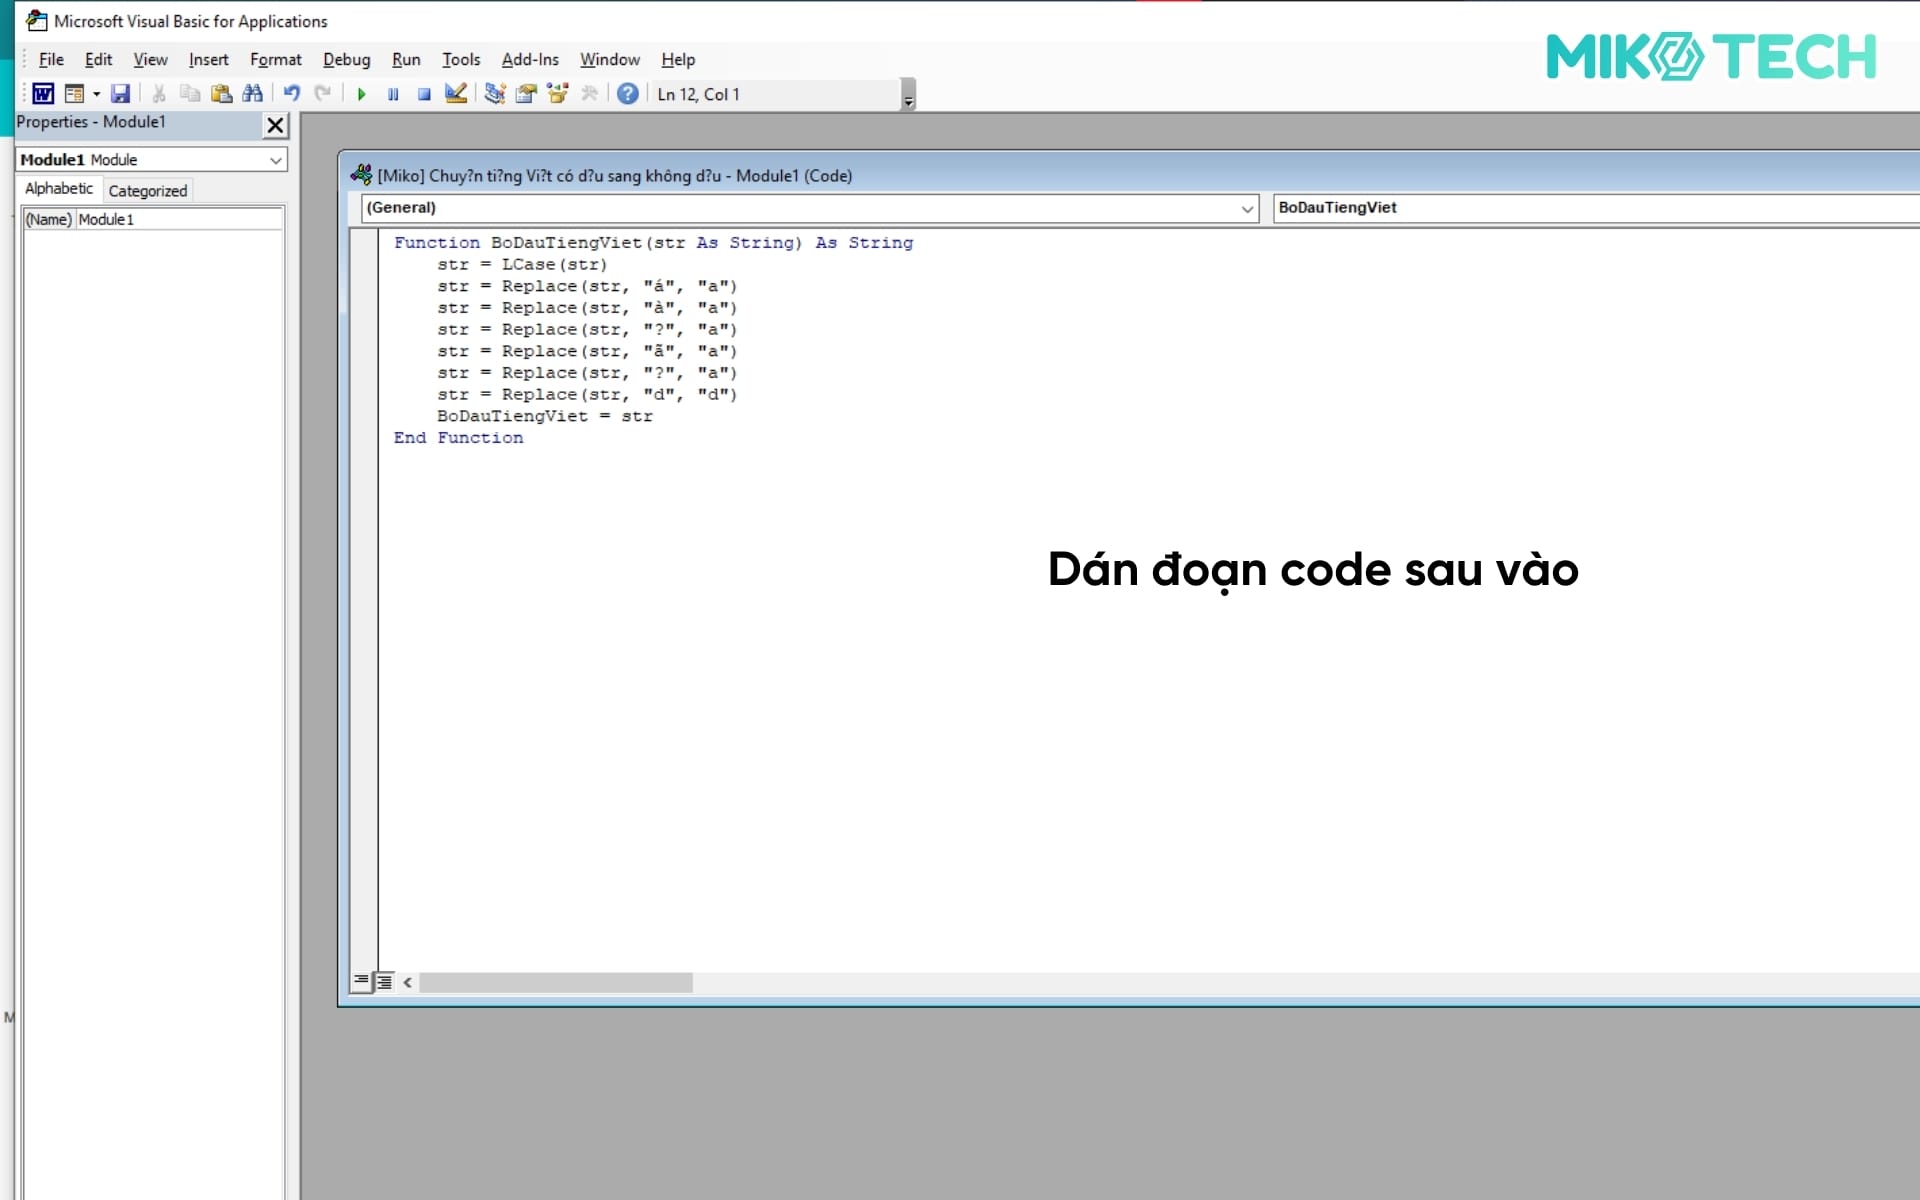The width and height of the screenshot is (1920, 1200).
Task: Open the Help menu
Action: click(x=678, y=60)
